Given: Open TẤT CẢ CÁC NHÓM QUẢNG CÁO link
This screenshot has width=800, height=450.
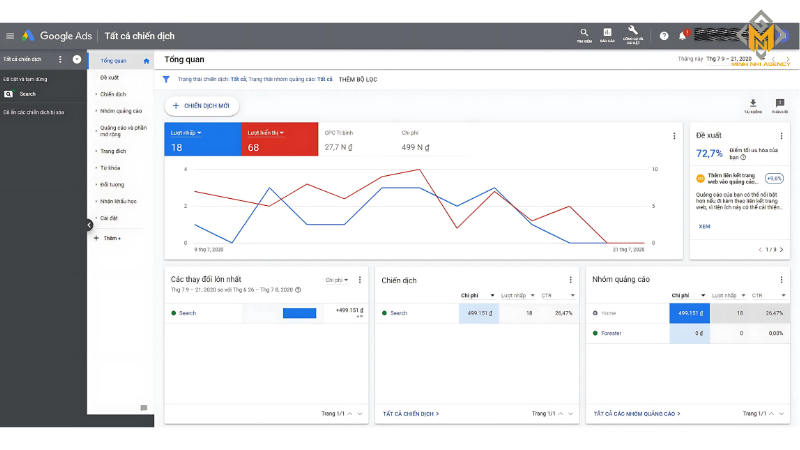Looking at the screenshot, I should pos(637,414).
